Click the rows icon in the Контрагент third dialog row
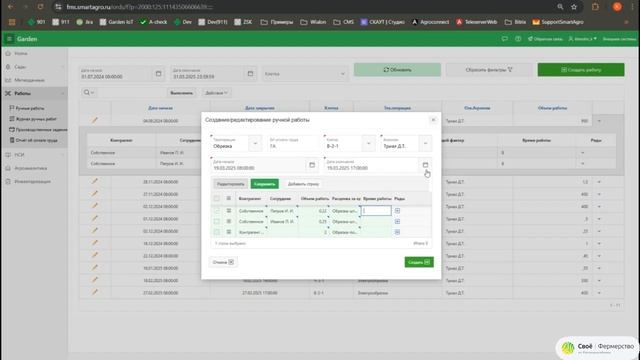This screenshot has width=640, height=360. (397, 232)
